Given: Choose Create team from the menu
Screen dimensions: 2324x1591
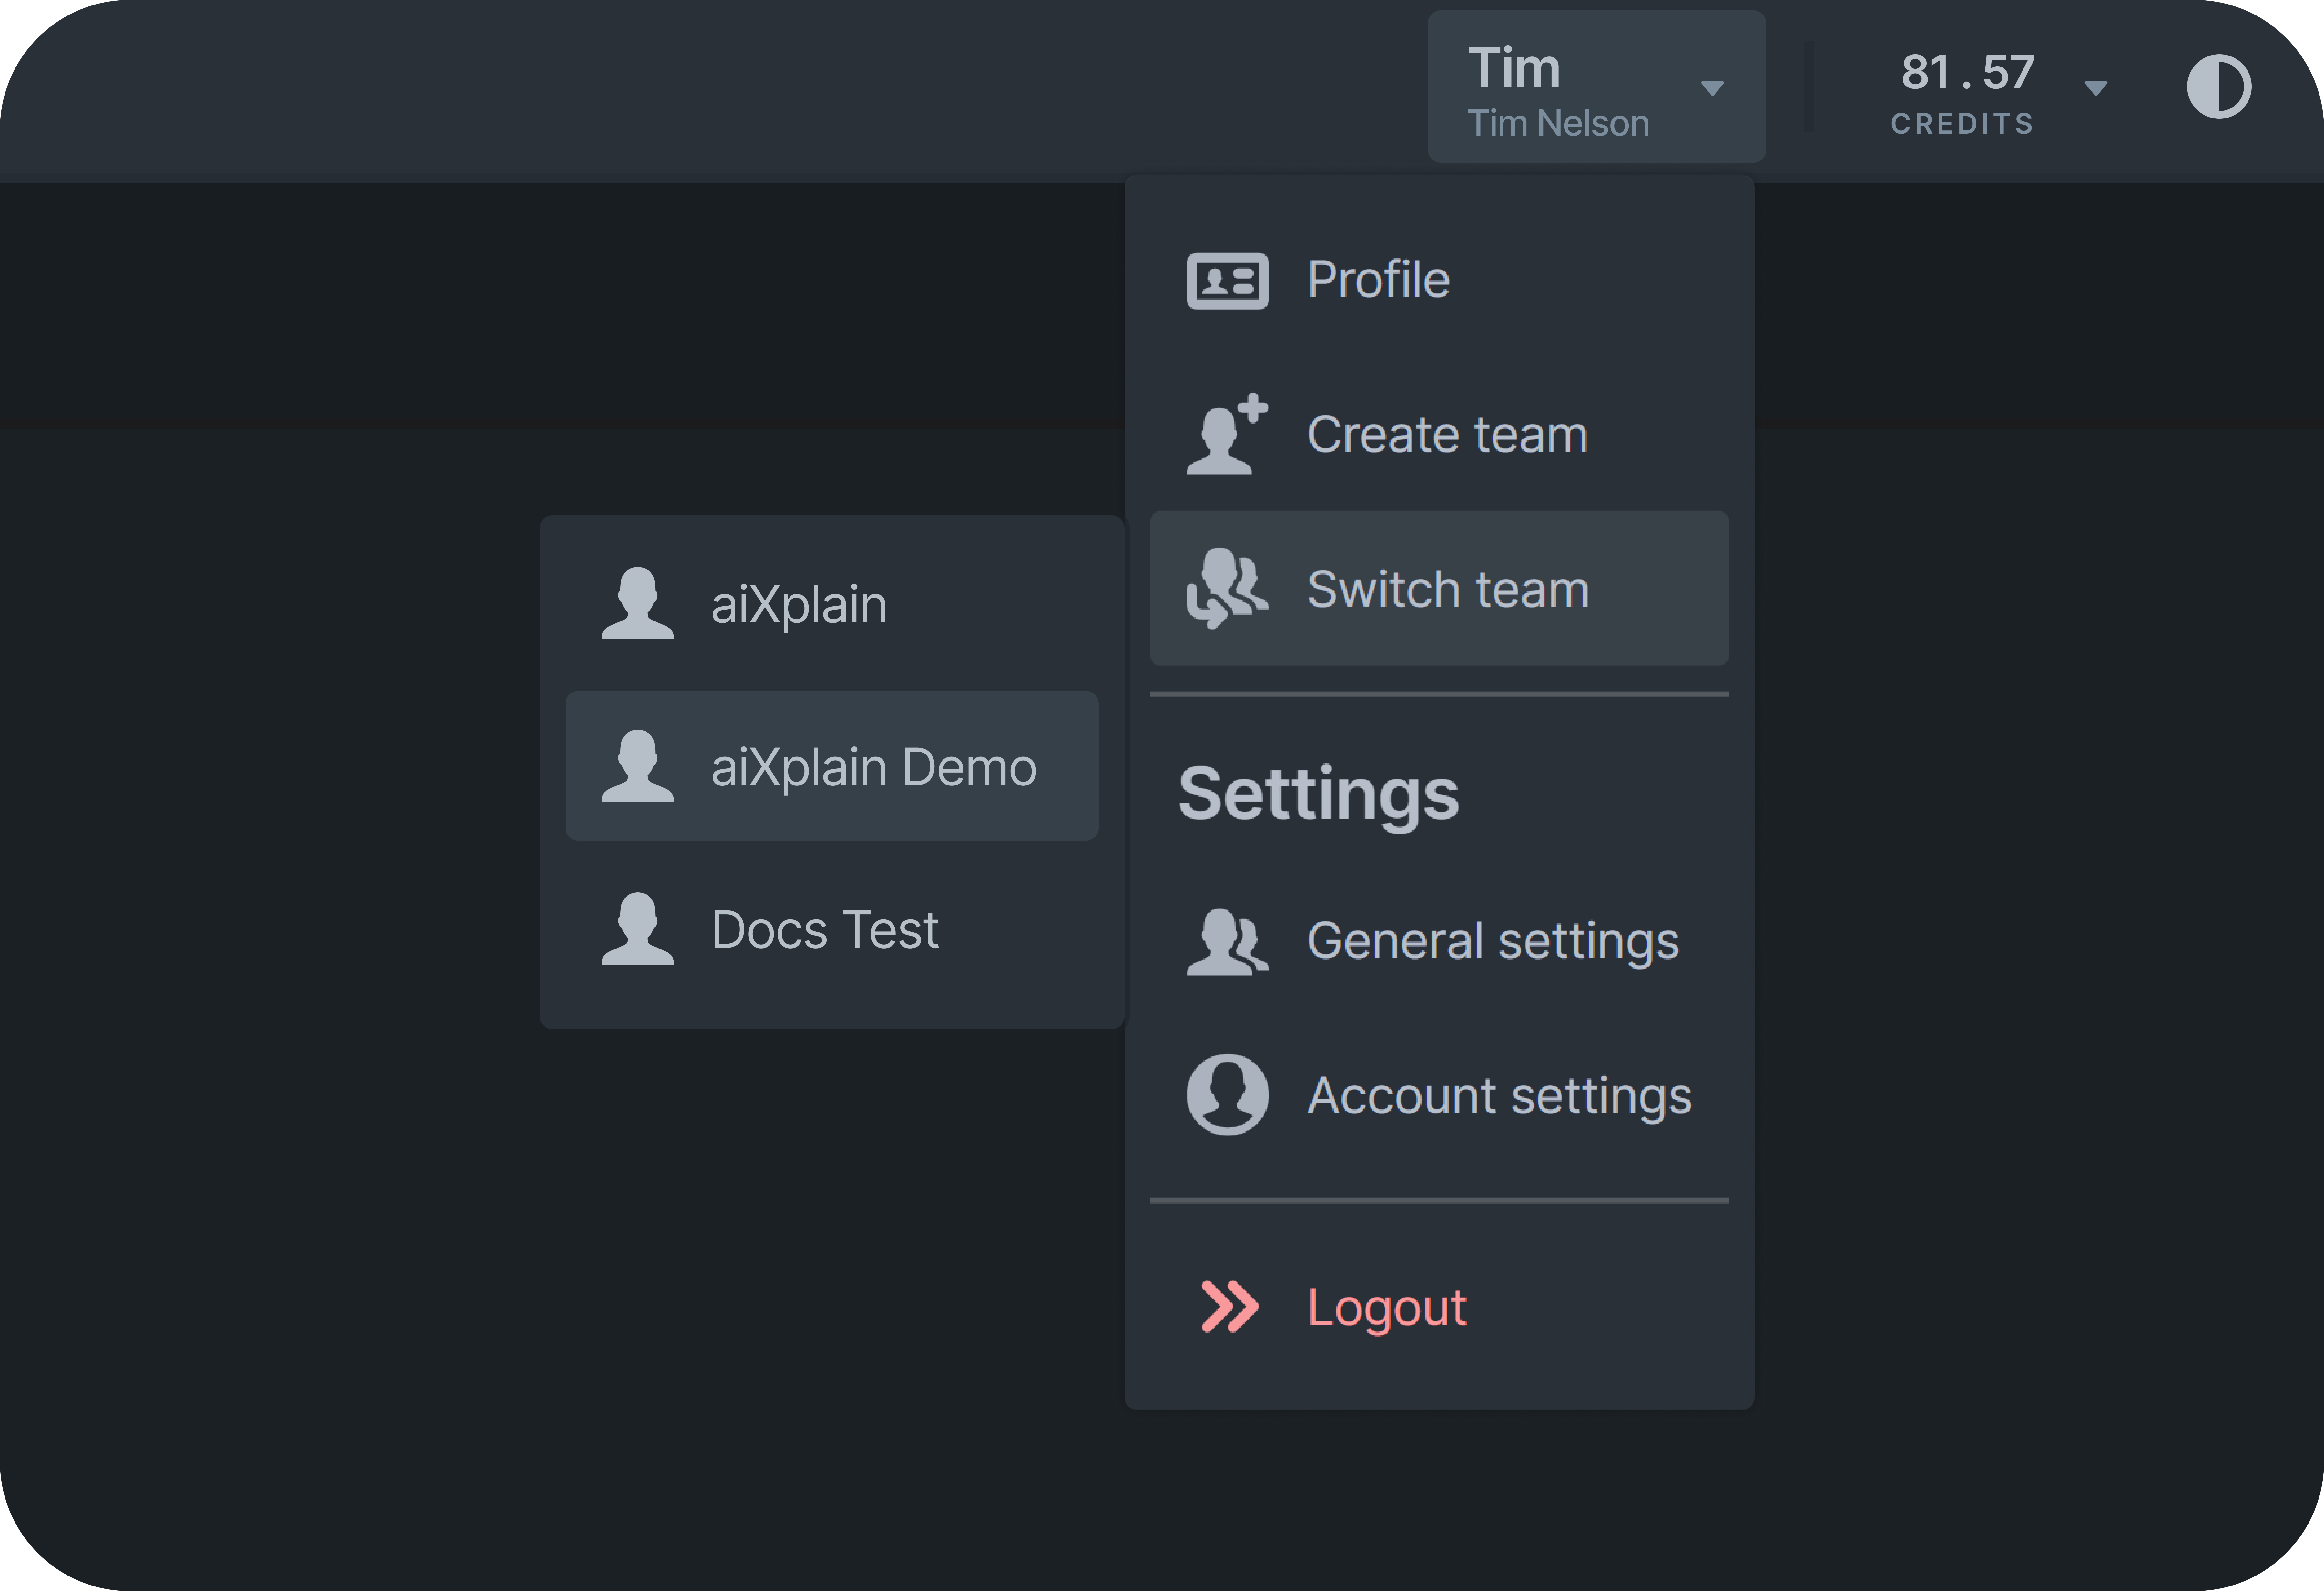Looking at the screenshot, I should coord(1439,434).
